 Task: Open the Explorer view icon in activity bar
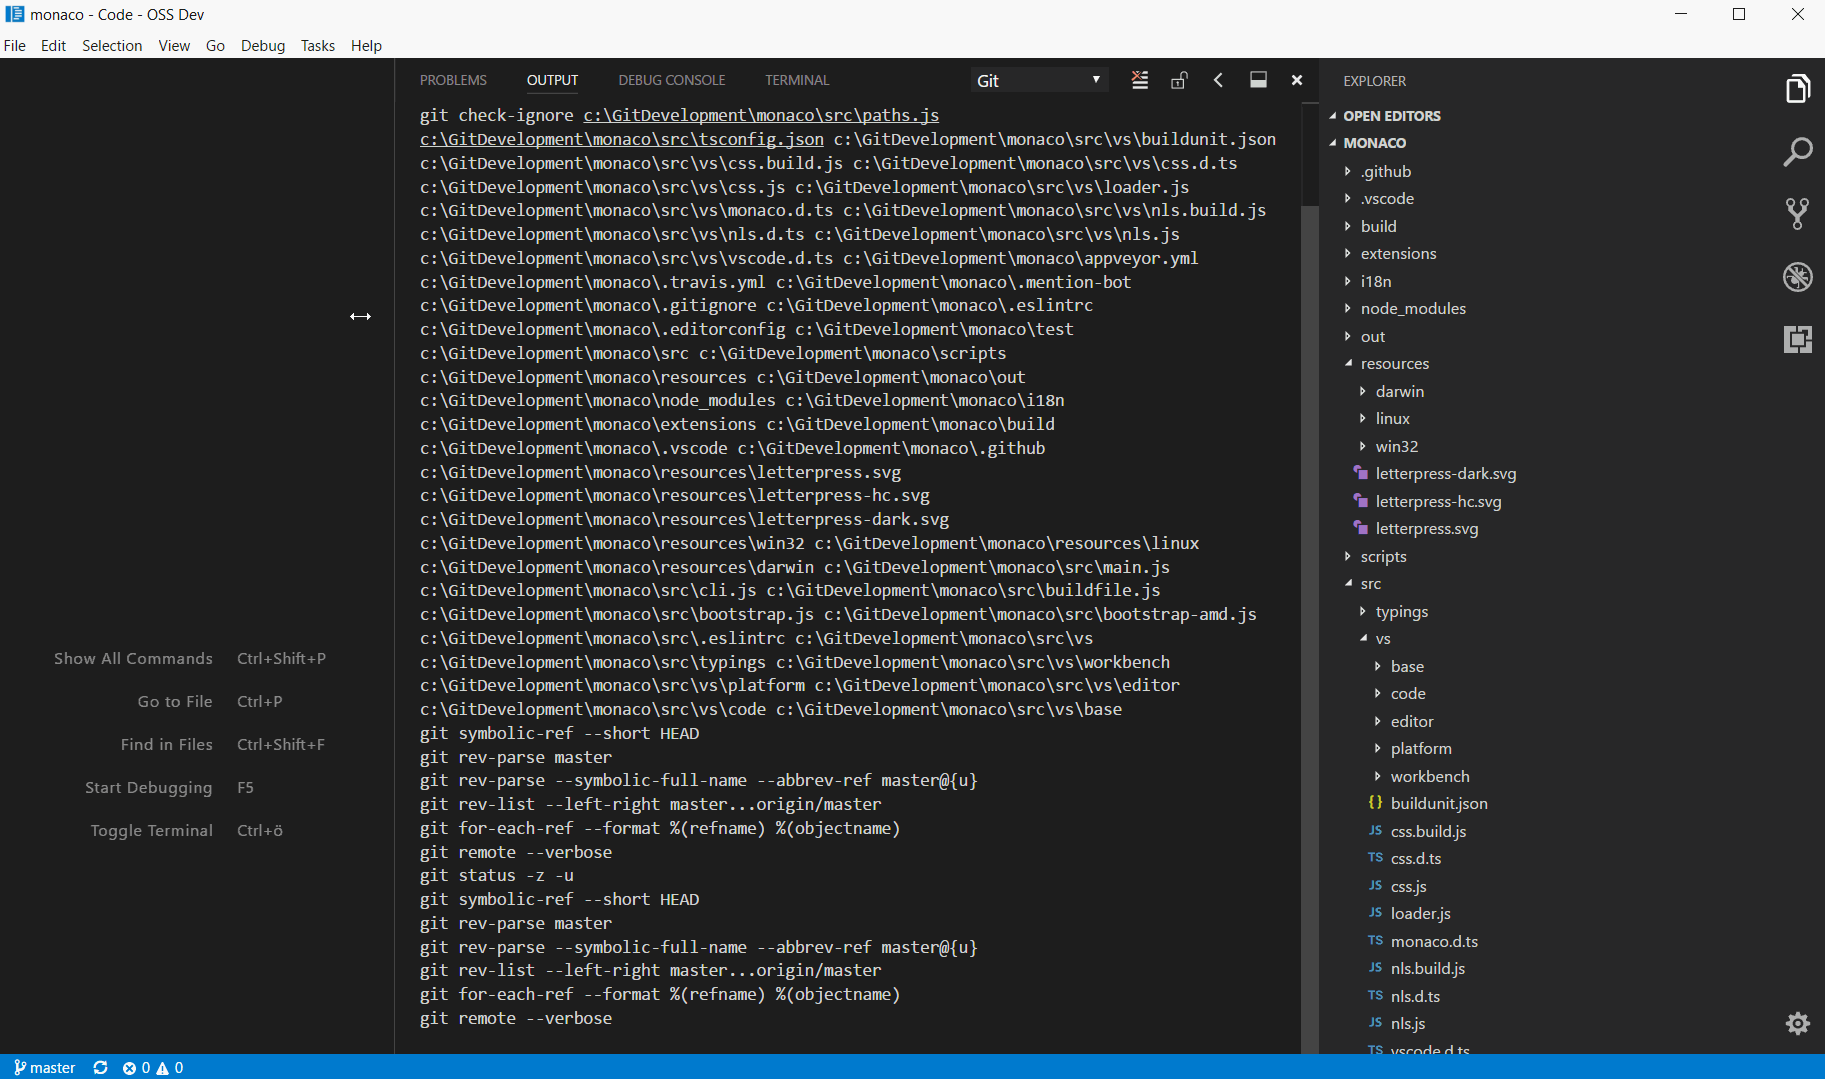(1797, 89)
